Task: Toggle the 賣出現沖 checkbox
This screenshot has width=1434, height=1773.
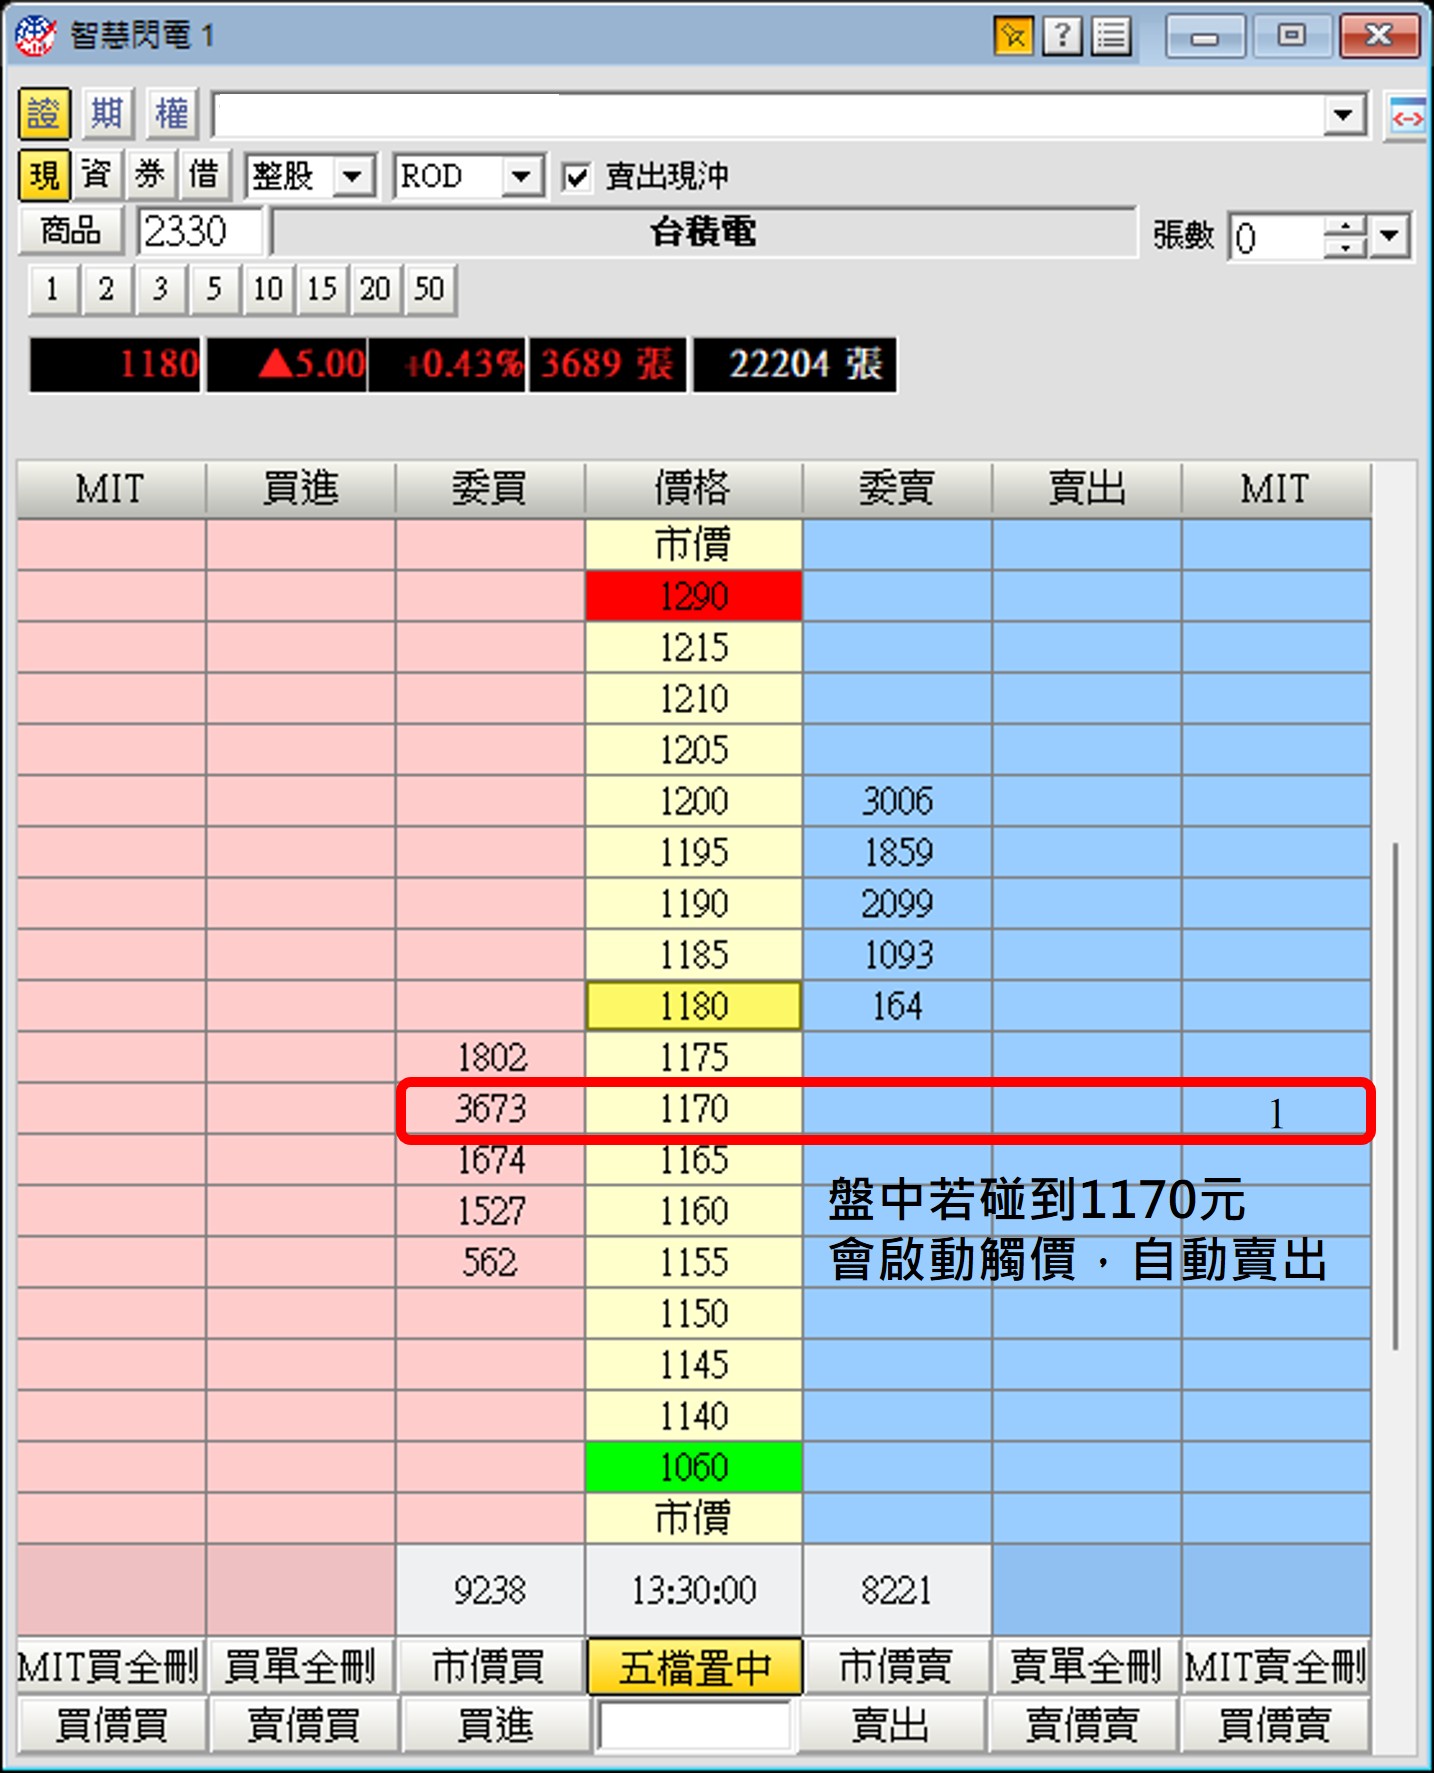Action: tap(576, 178)
